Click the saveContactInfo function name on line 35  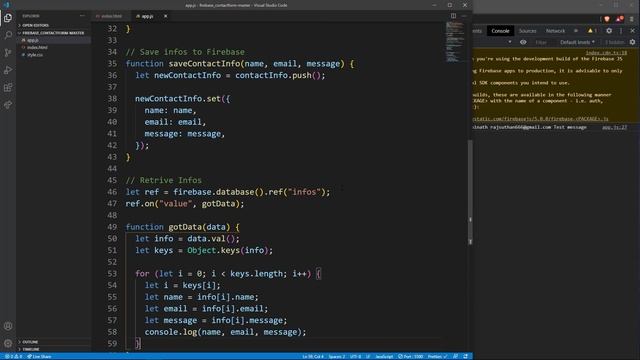click(204, 64)
